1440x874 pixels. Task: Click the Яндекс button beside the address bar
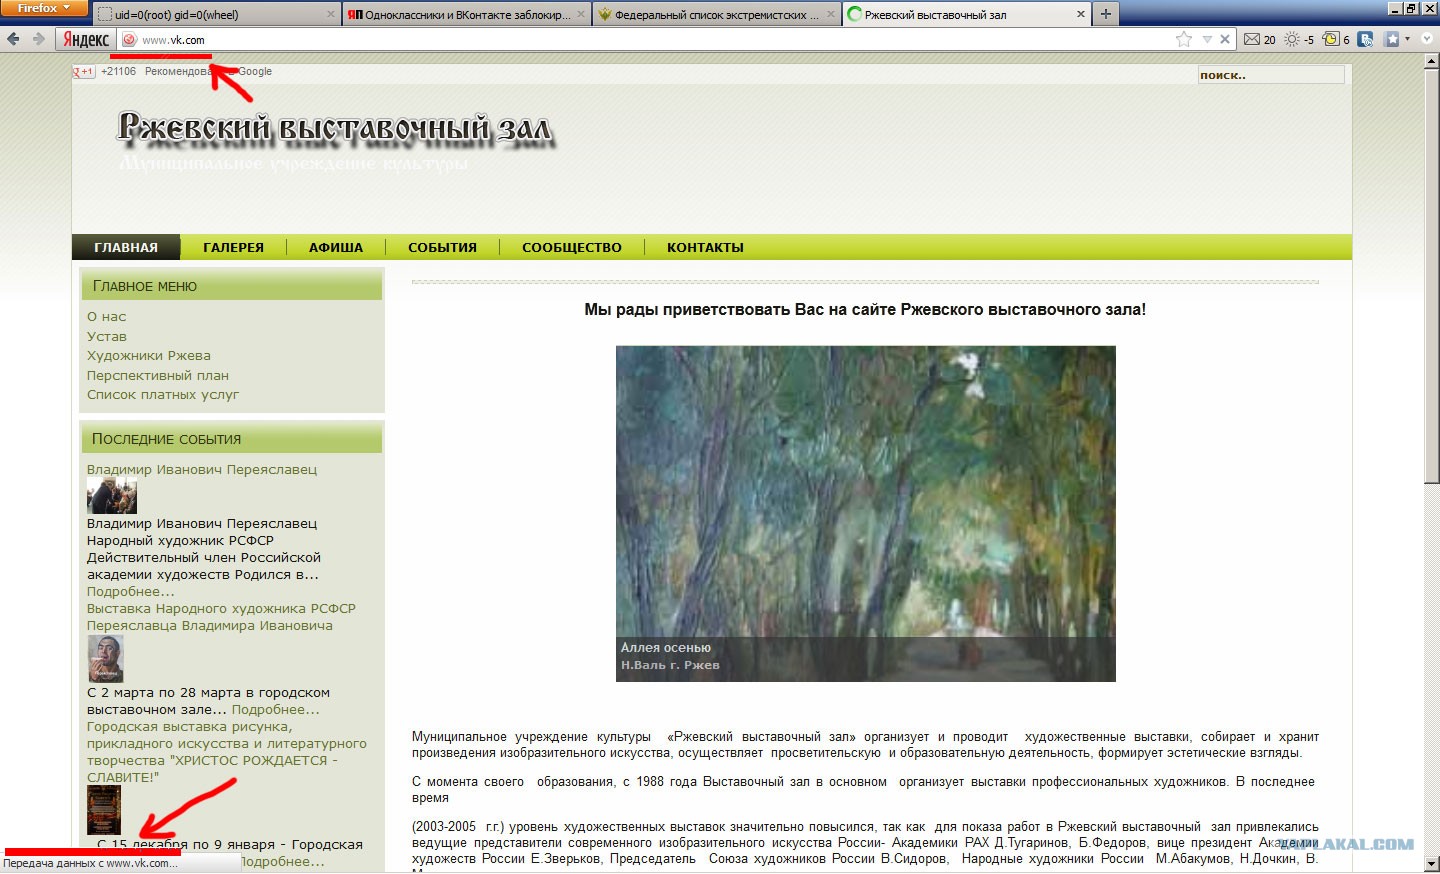coord(86,39)
